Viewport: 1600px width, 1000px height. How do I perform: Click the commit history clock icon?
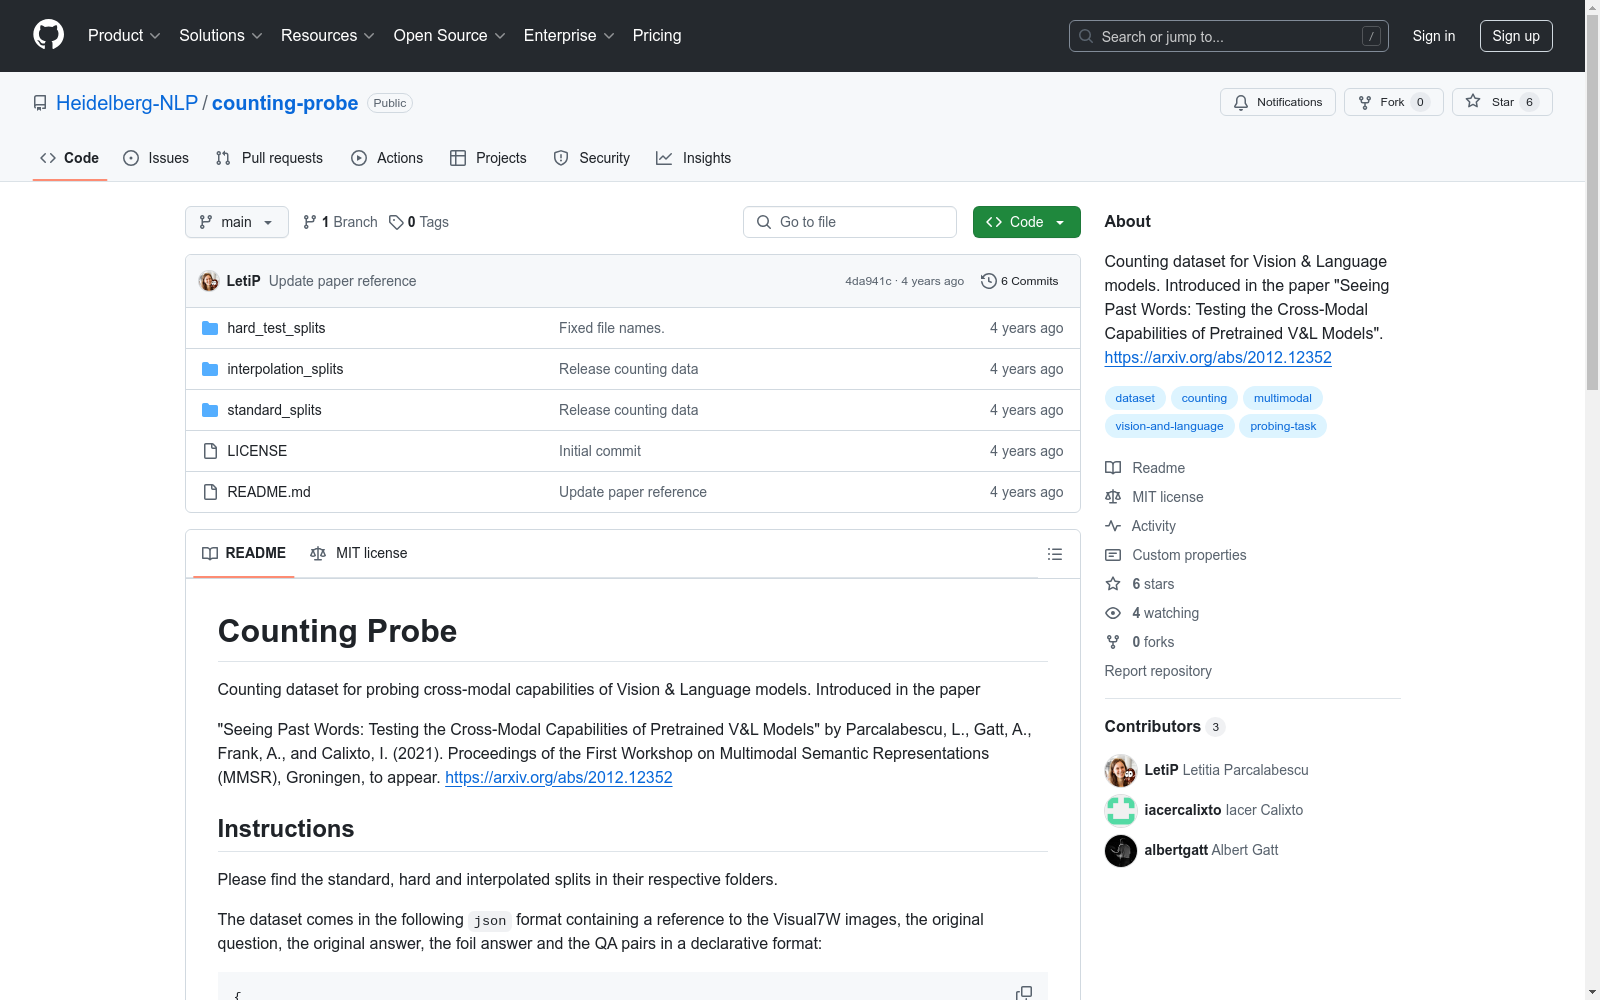click(989, 281)
